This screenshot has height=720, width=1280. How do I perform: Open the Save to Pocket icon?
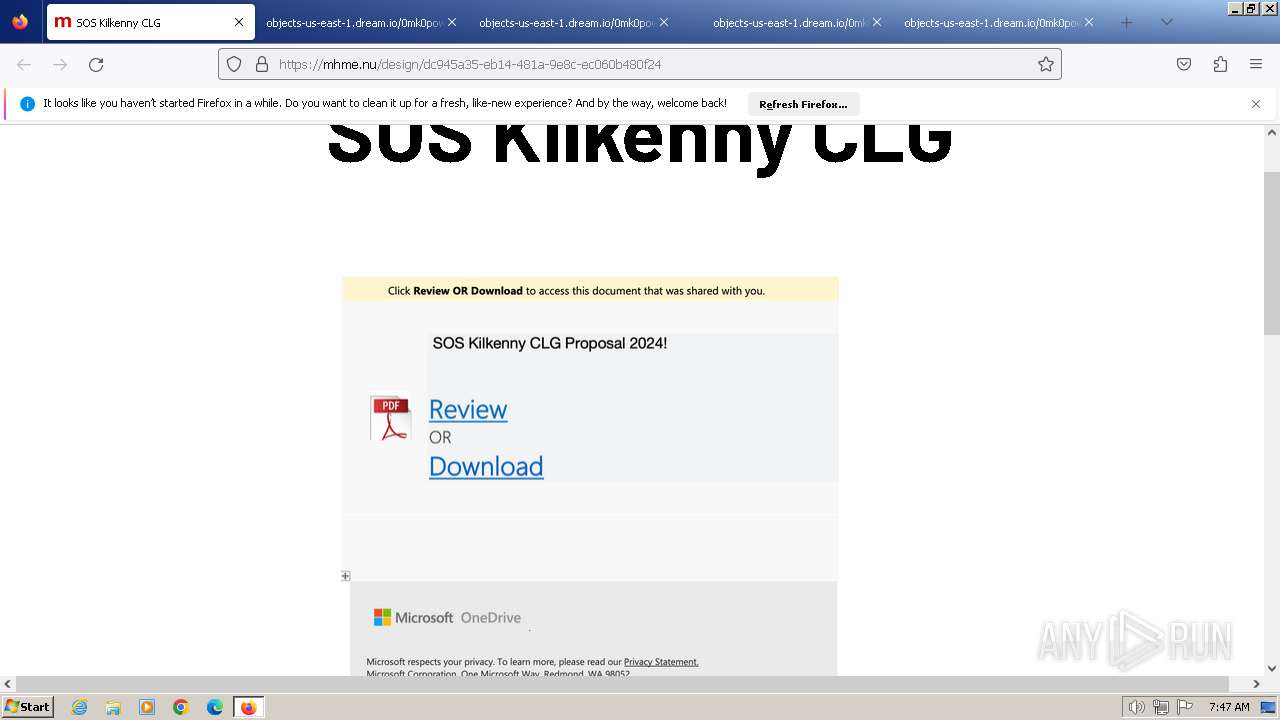tap(1184, 64)
